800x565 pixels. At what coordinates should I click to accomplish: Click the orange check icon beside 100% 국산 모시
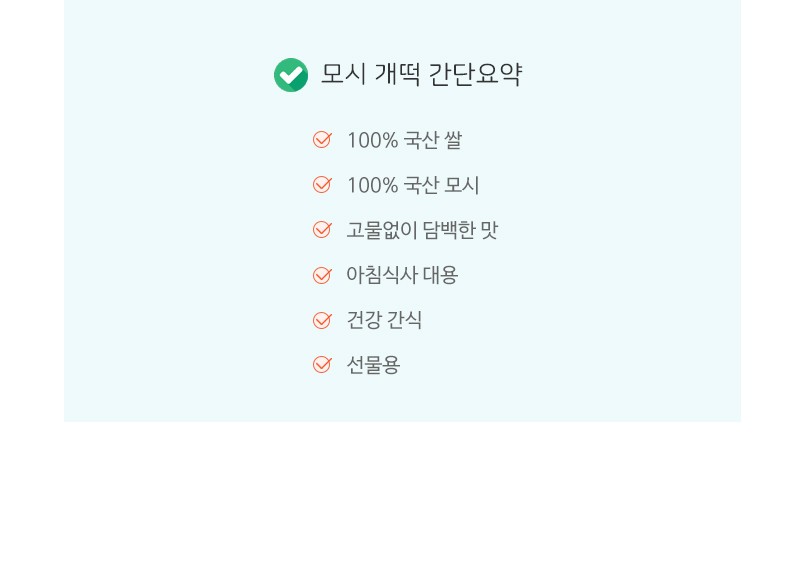(x=322, y=184)
